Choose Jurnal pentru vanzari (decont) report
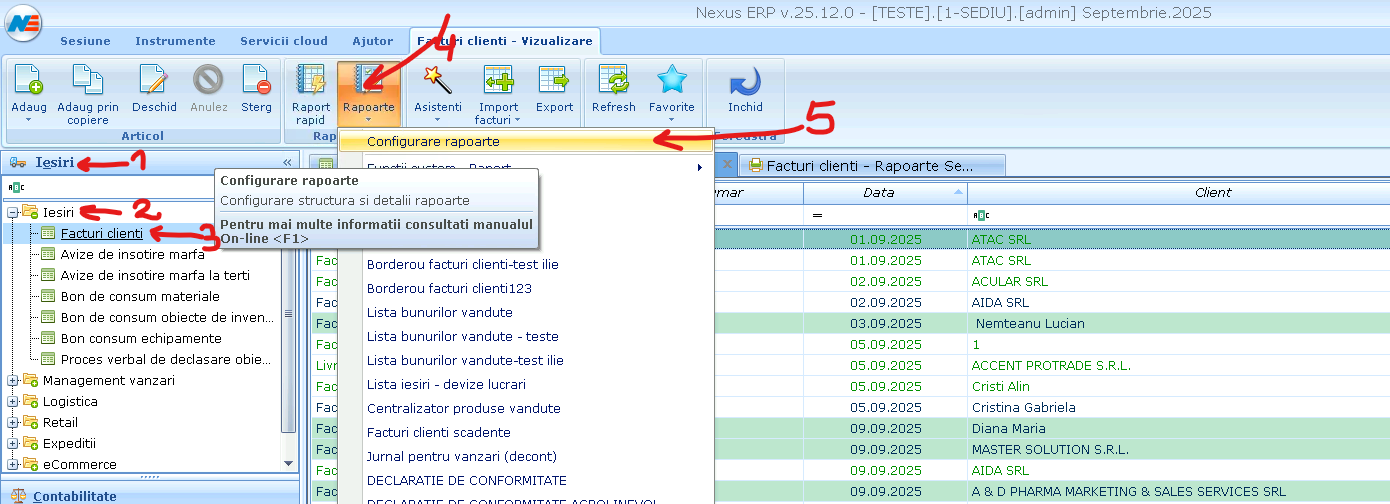This screenshot has height=504, width=1390. (x=449, y=456)
